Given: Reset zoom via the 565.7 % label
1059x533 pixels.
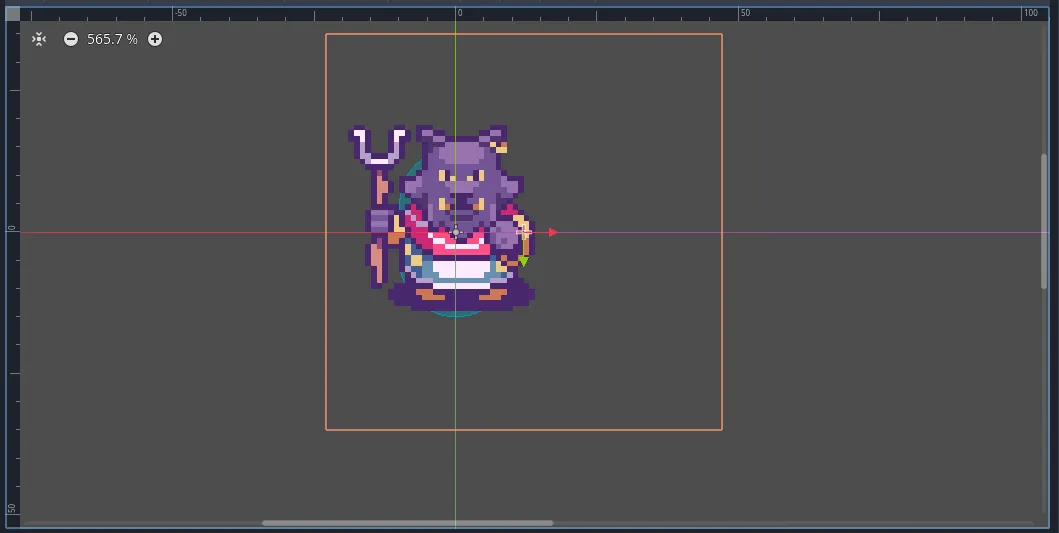Looking at the screenshot, I should coord(112,39).
